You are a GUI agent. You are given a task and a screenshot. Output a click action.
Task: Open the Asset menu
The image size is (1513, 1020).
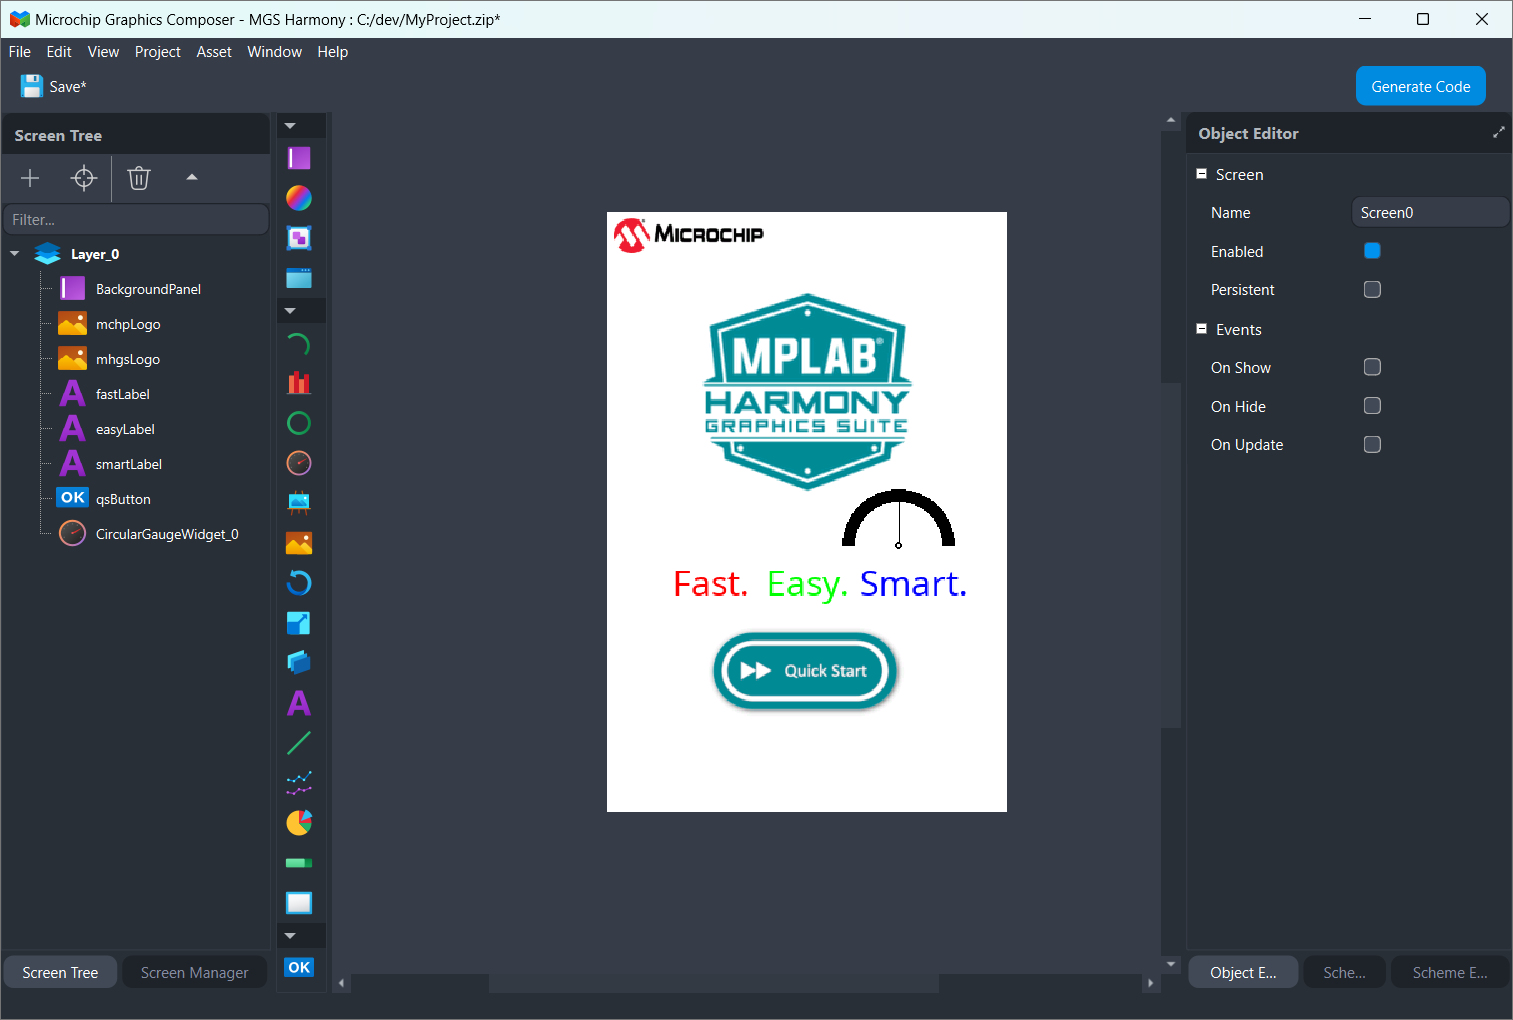[214, 52]
